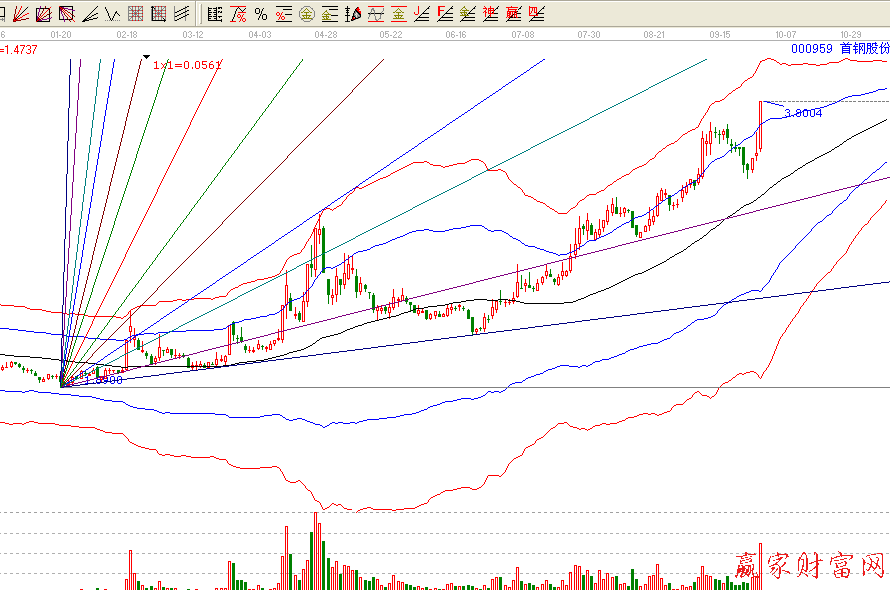
Task: Click the three parallel lines tool
Action: [181, 14]
